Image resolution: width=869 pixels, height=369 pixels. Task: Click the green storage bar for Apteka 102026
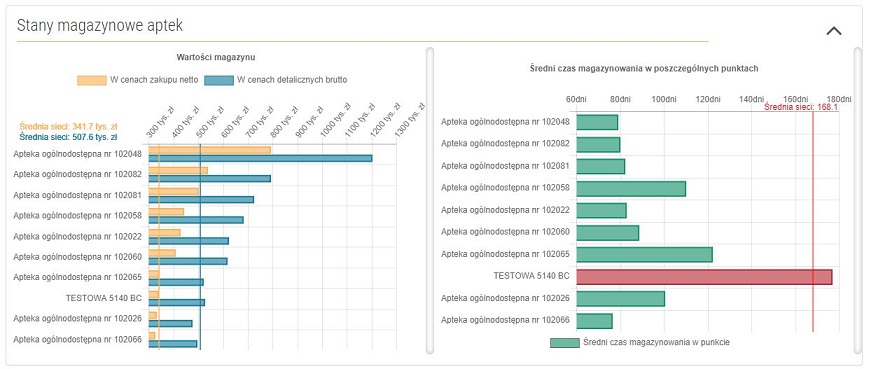tap(620, 299)
